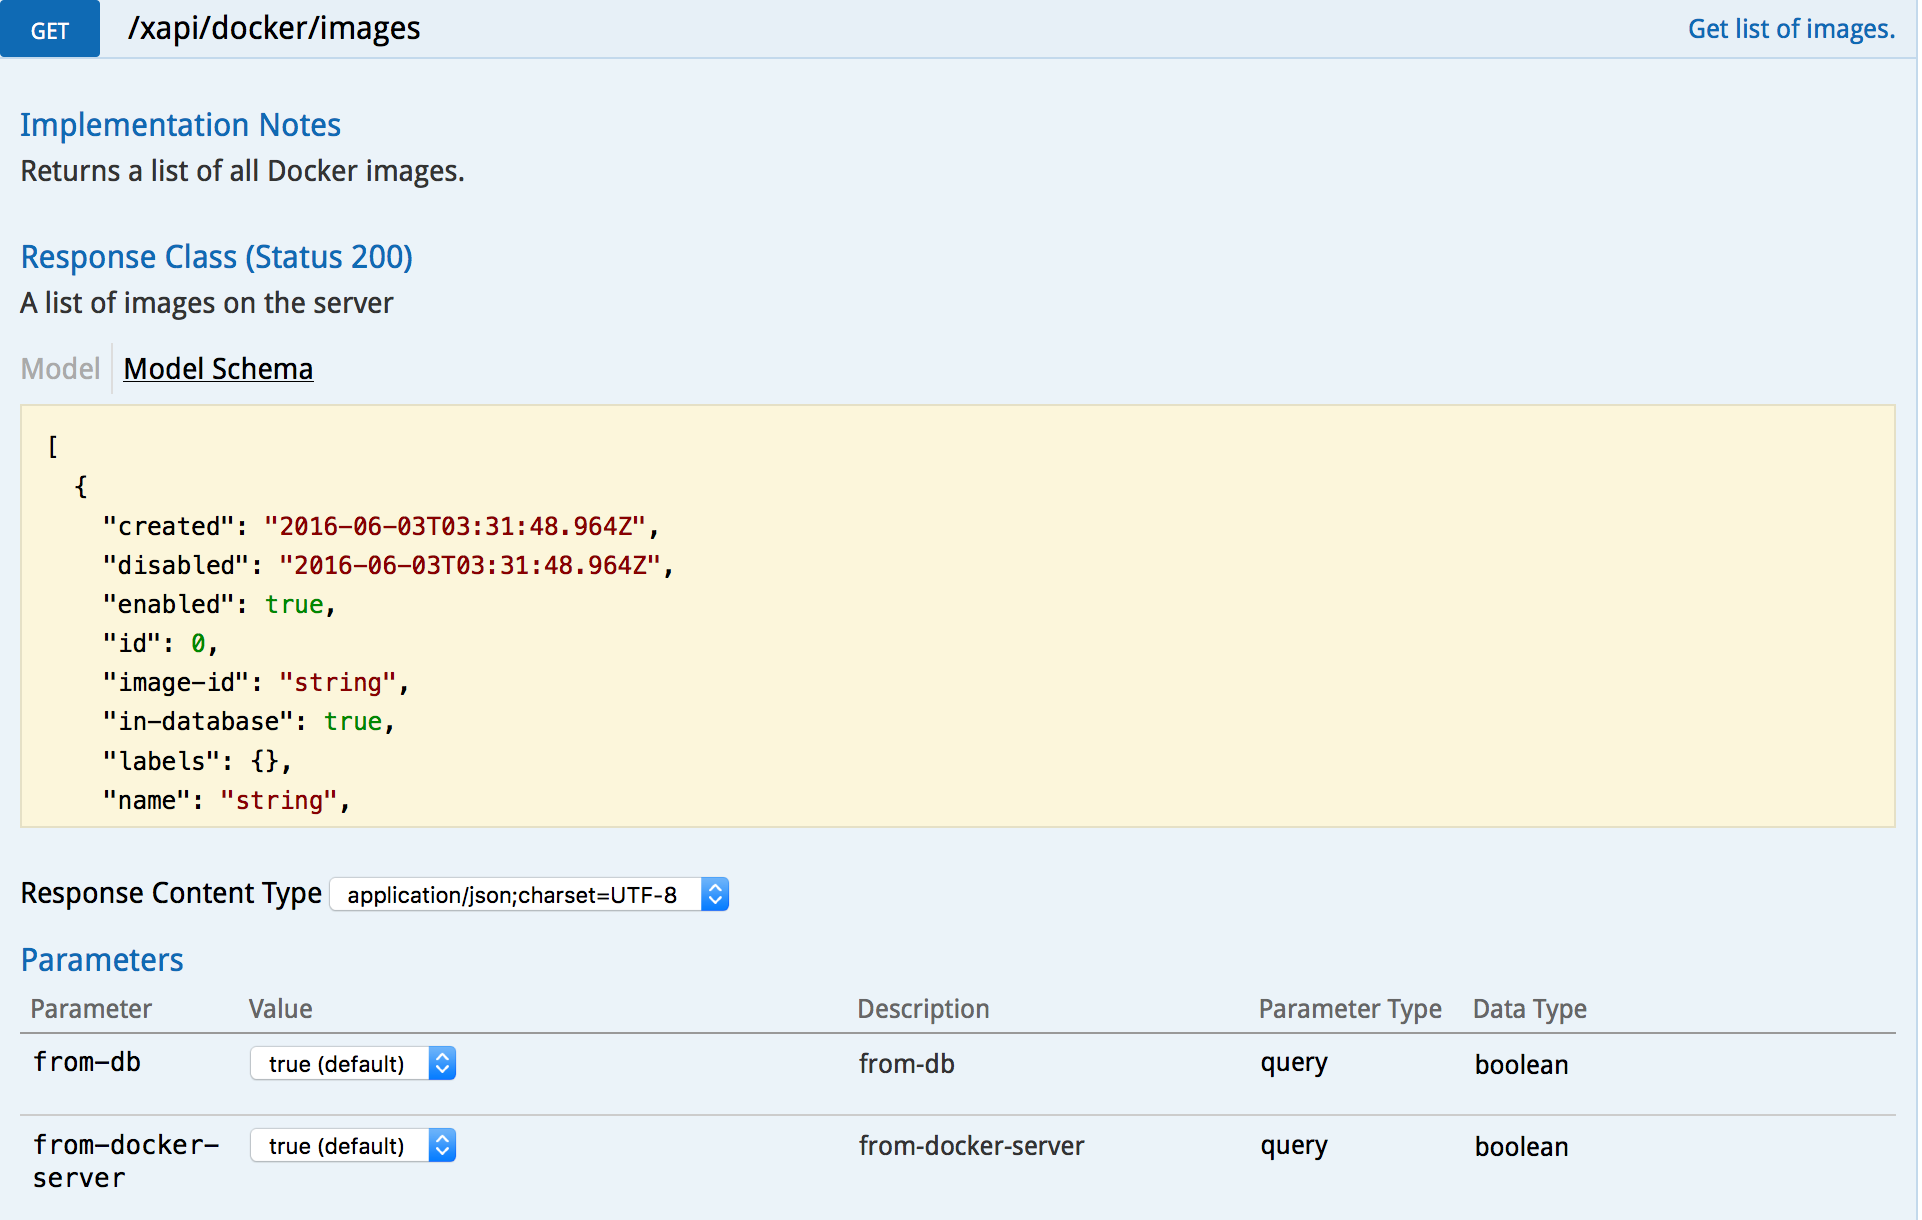Image resolution: width=1922 pixels, height=1220 pixels.
Task: Click the arrow icon on the from-docker-server select
Action: pyautogui.click(x=442, y=1146)
